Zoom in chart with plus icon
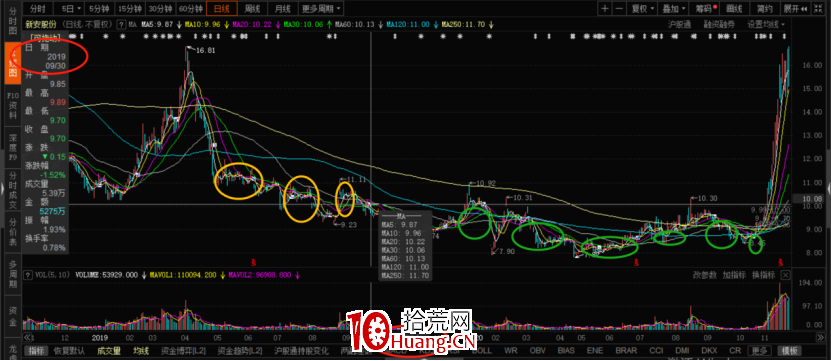The height and width of the screenshot is (361, 831). [x=605, y=8]
